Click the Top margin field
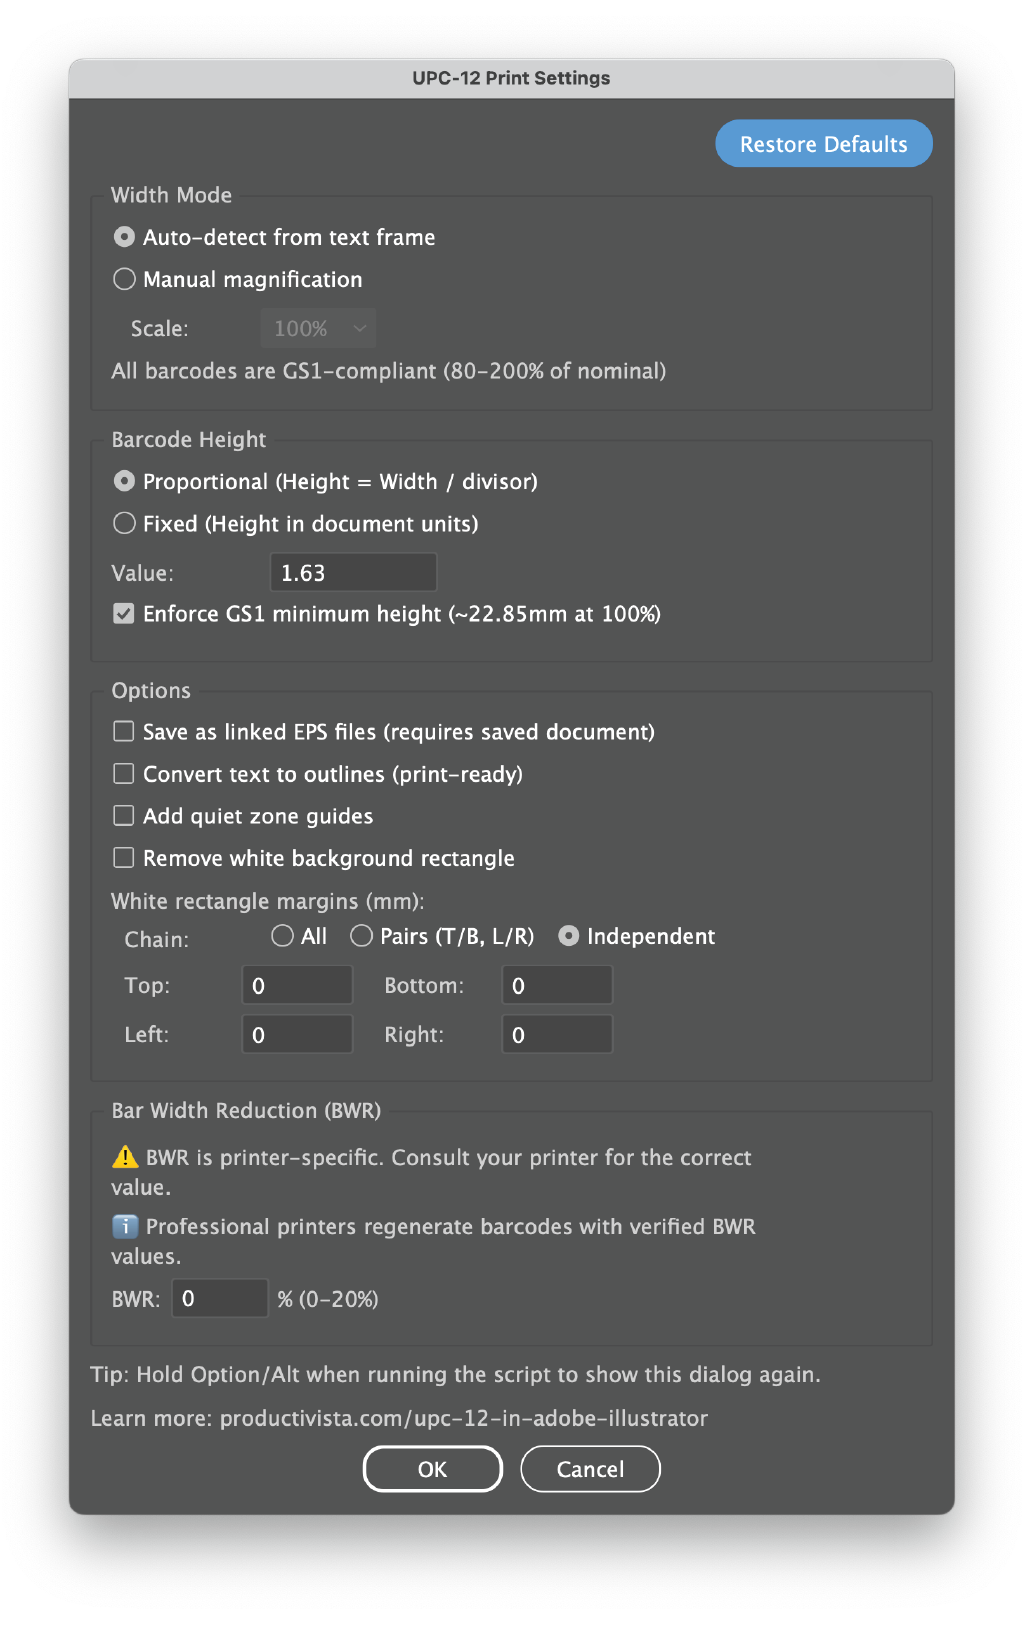This screenshot has height=1625, width=1024. tap(297, 985)
